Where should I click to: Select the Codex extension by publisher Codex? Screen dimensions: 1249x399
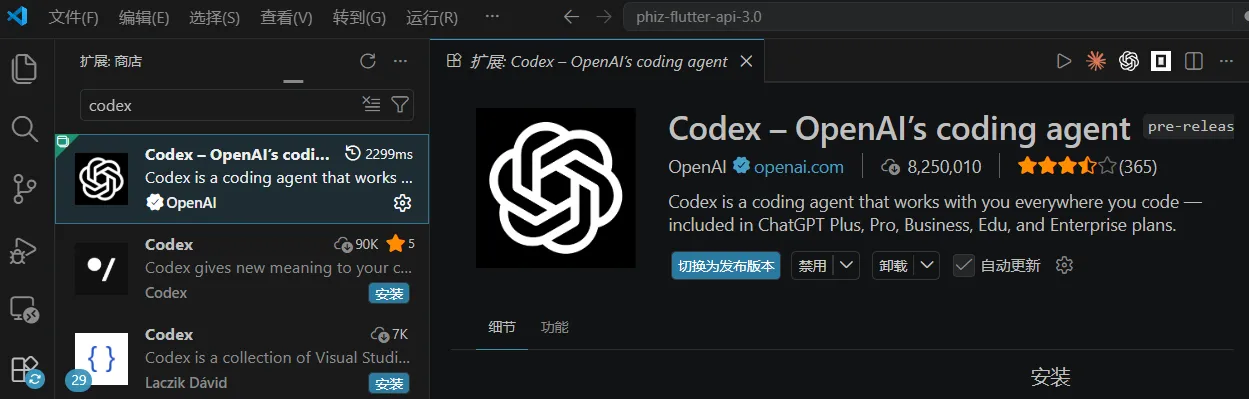click(x=242, y=269)
